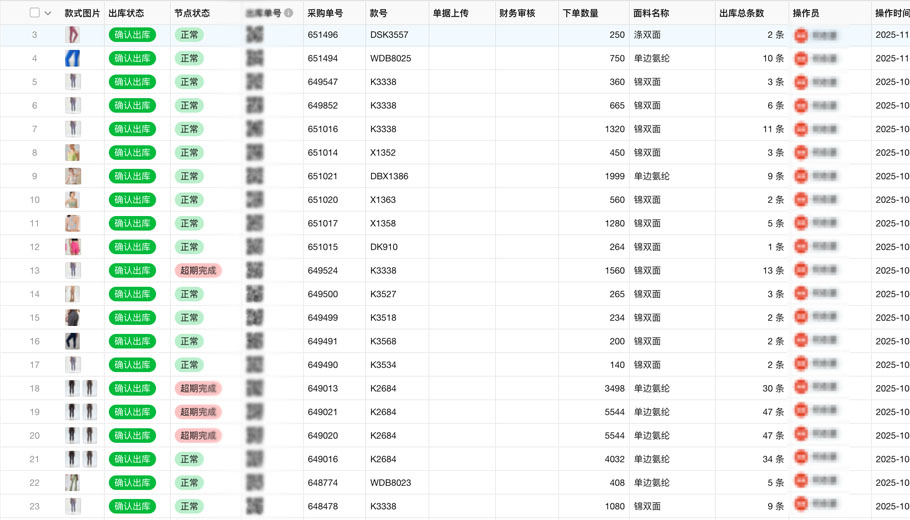Open the pink garment thumbnail in row 12
The height and width of the screenshot is (520, 910).
pos(73,247)
